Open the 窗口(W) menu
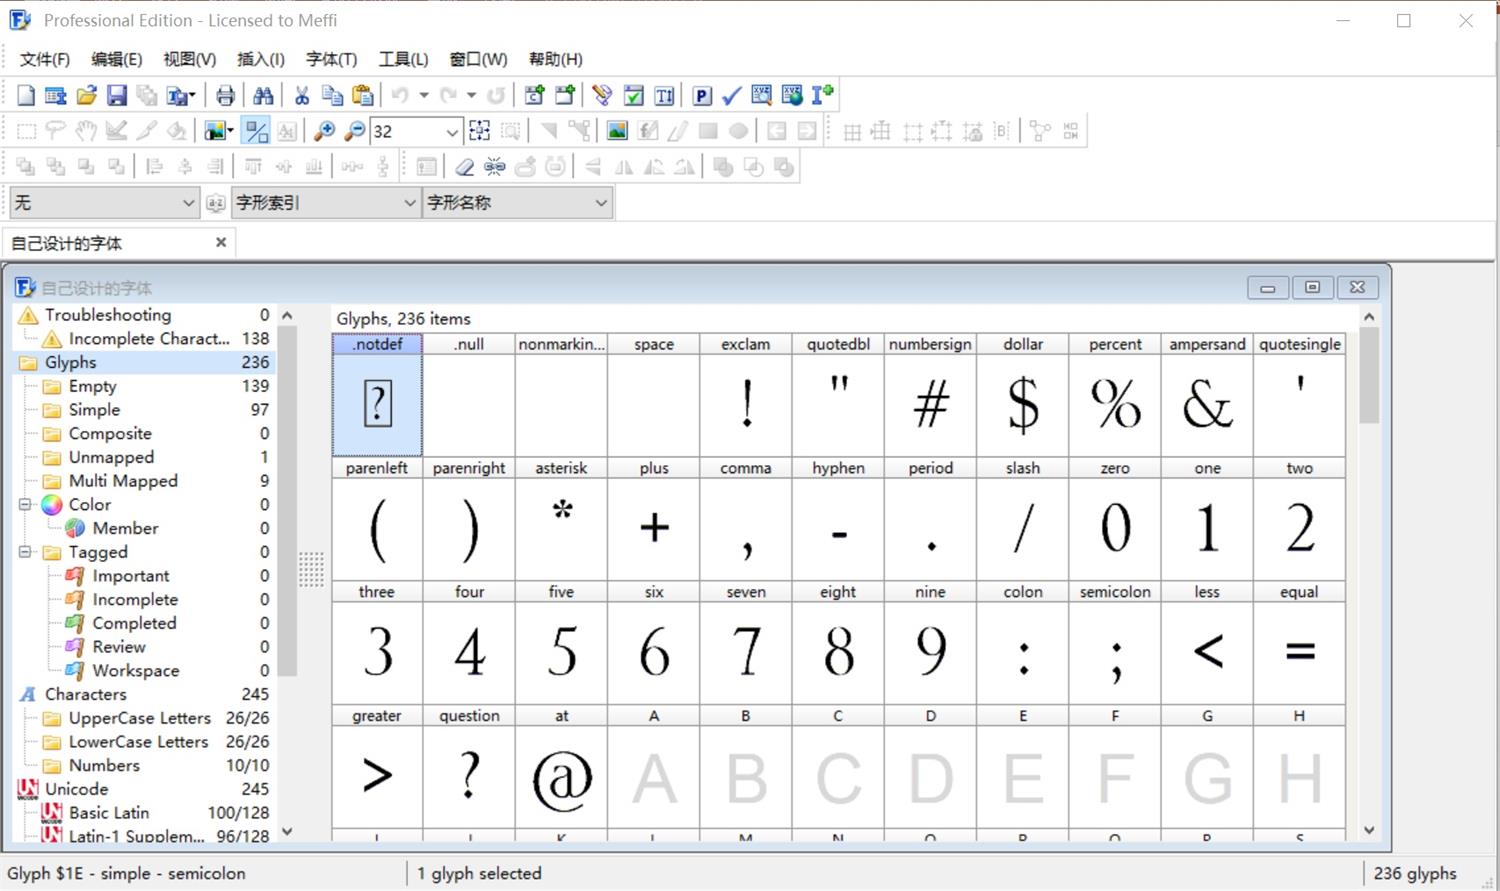 click(x=478, y=59)
